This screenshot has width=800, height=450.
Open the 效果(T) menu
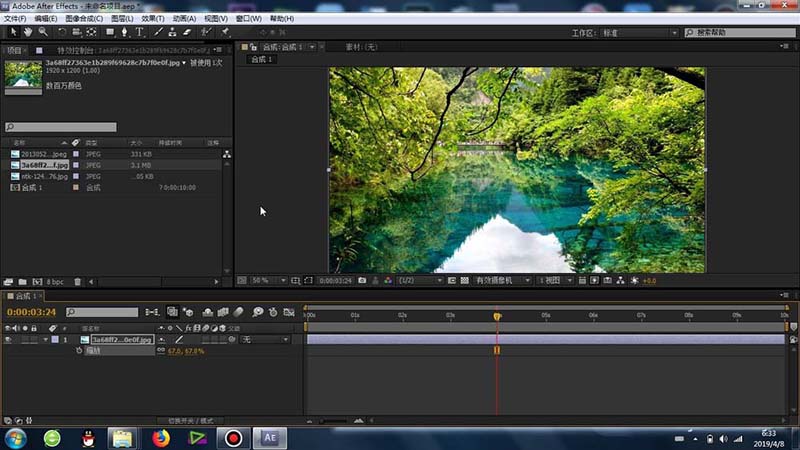153,18
